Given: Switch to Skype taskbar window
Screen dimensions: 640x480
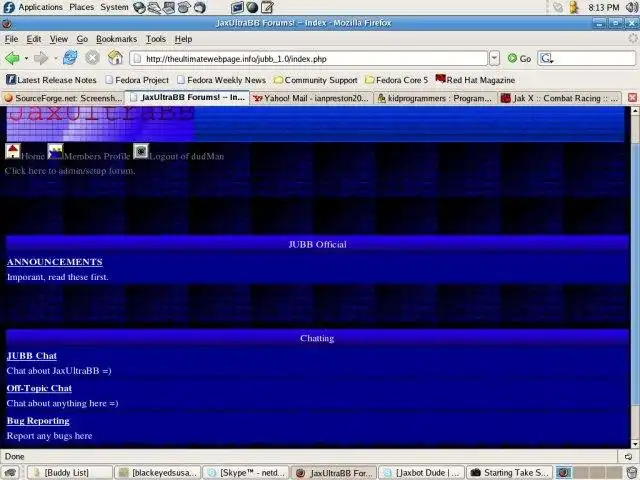Looking at the screenshot, I should tap(246, 472).
